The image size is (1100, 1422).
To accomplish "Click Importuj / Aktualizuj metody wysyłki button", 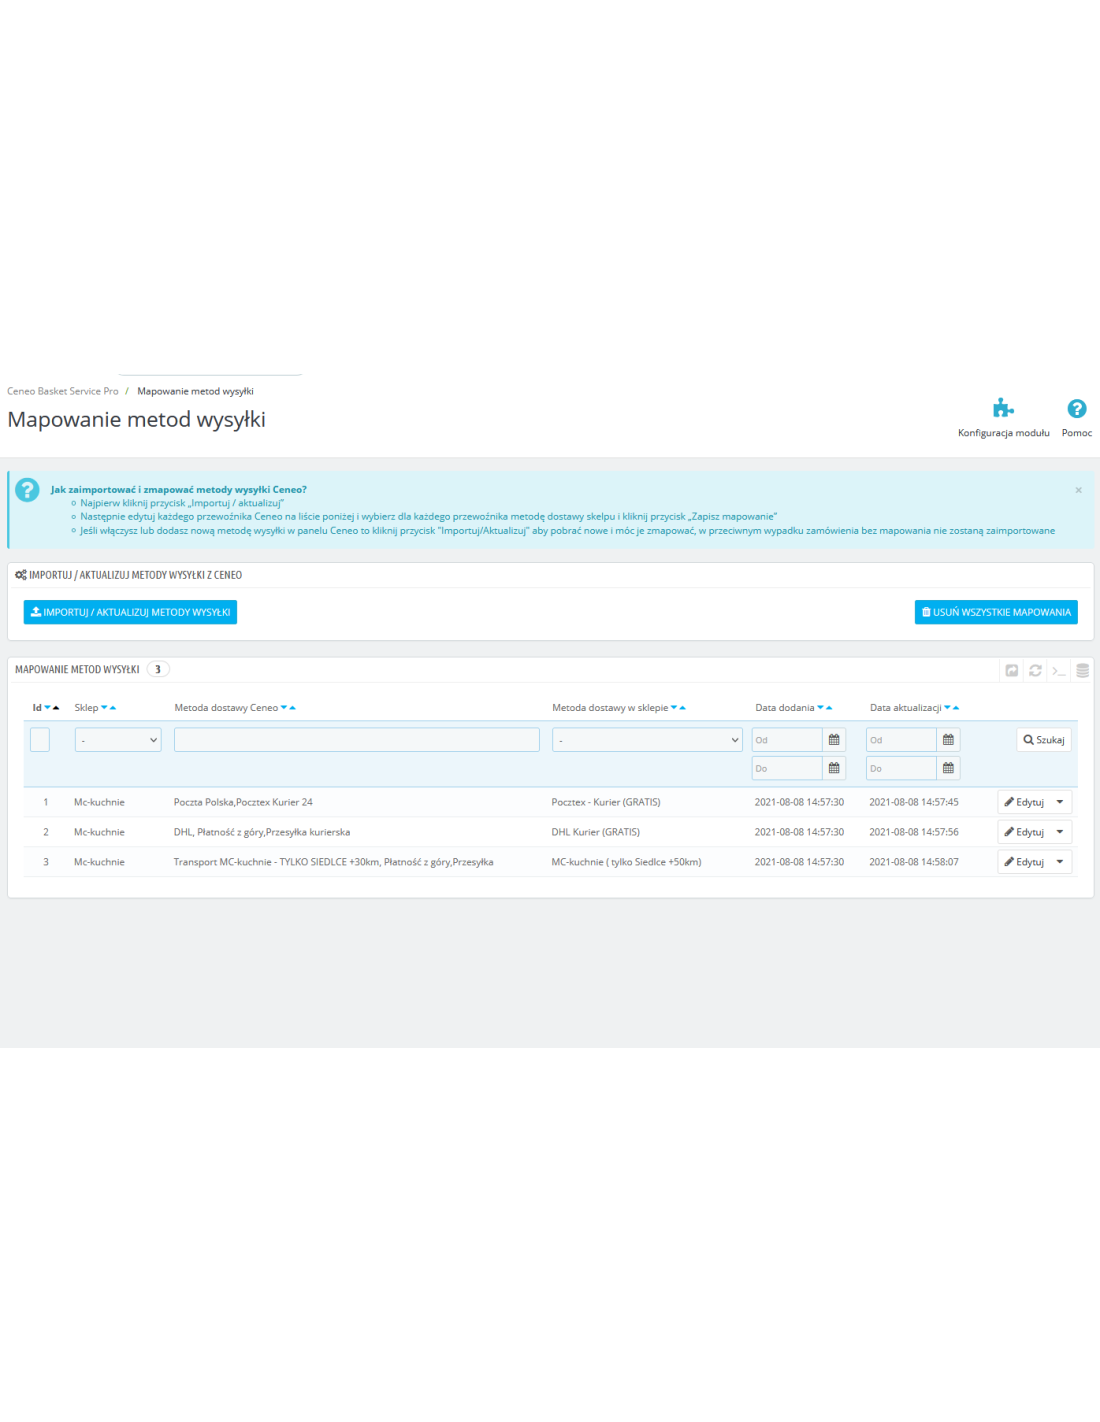I will [x=130, y=612].
